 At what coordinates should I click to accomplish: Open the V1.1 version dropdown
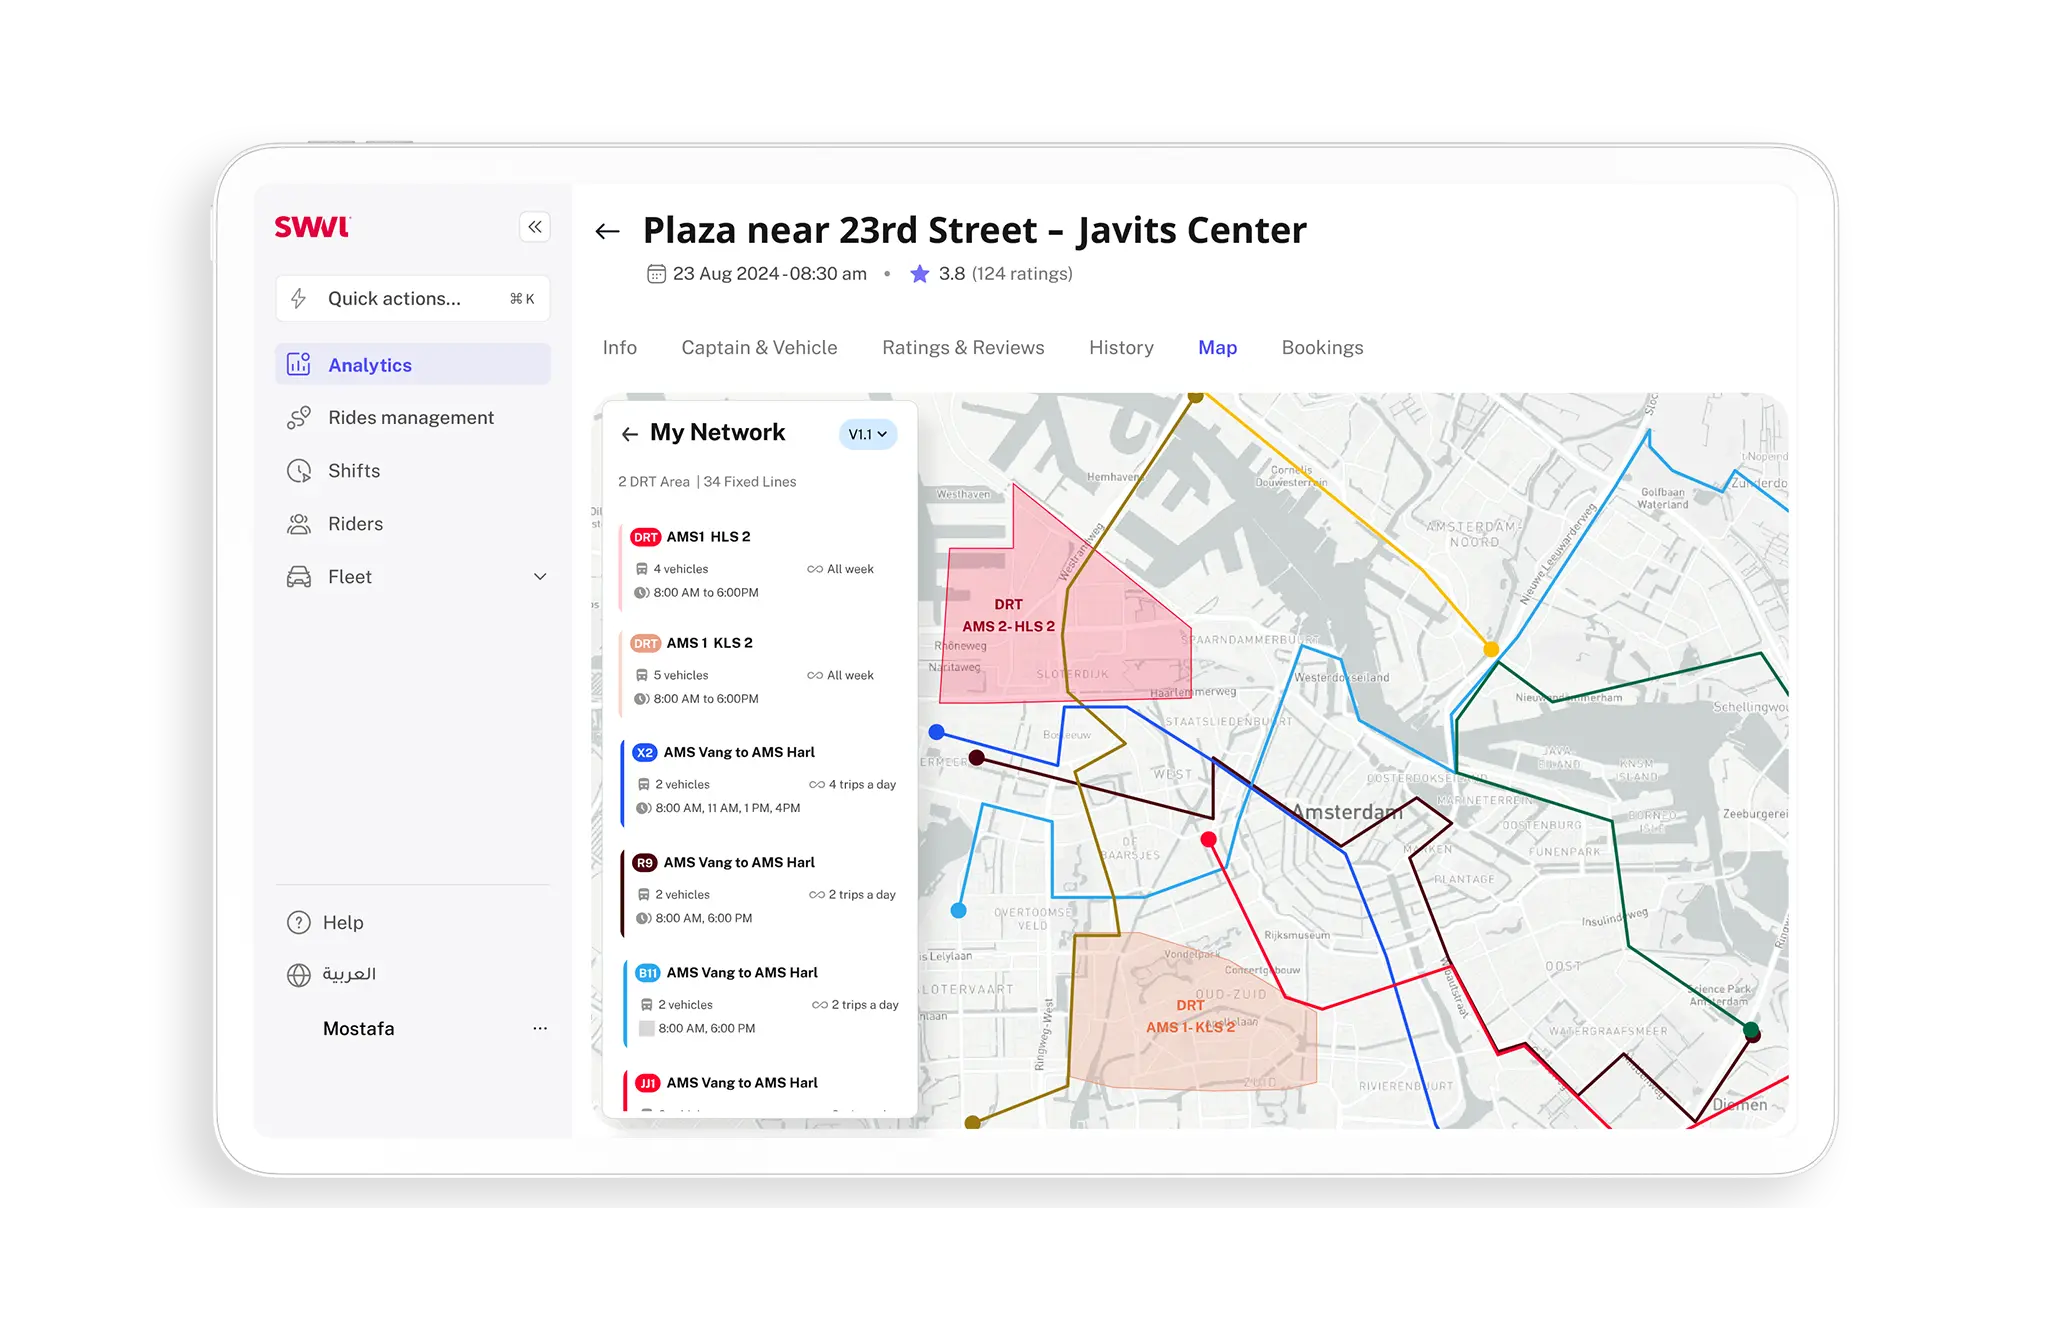867,434
